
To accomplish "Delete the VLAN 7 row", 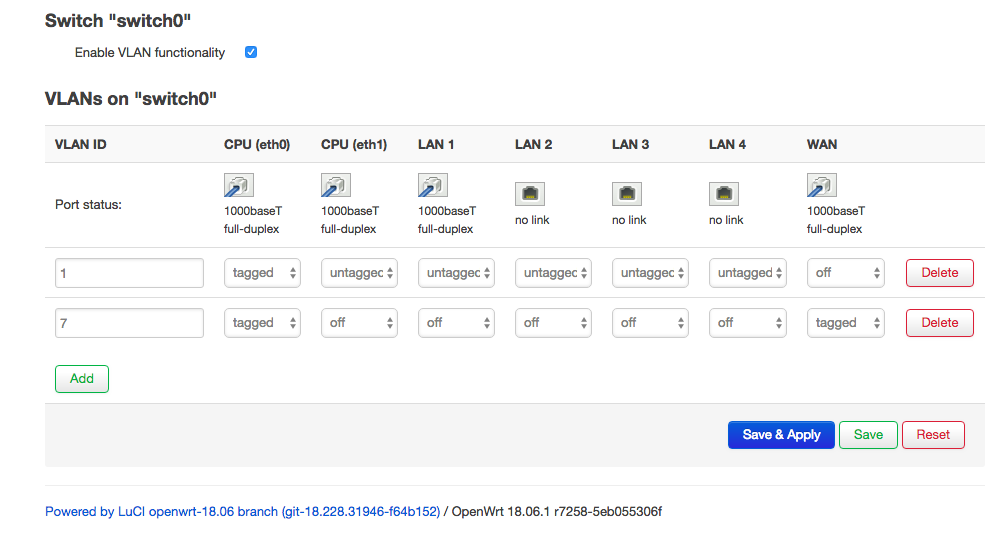I will coord(940,323).
